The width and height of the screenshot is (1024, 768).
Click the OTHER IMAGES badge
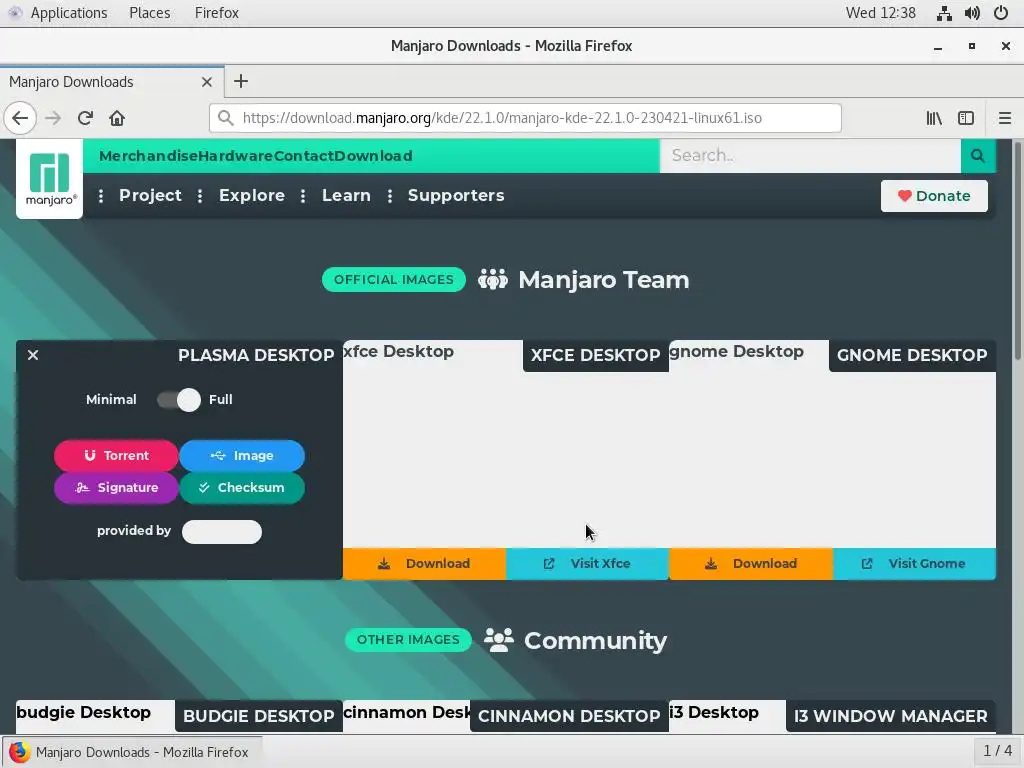tap(408, 640)
